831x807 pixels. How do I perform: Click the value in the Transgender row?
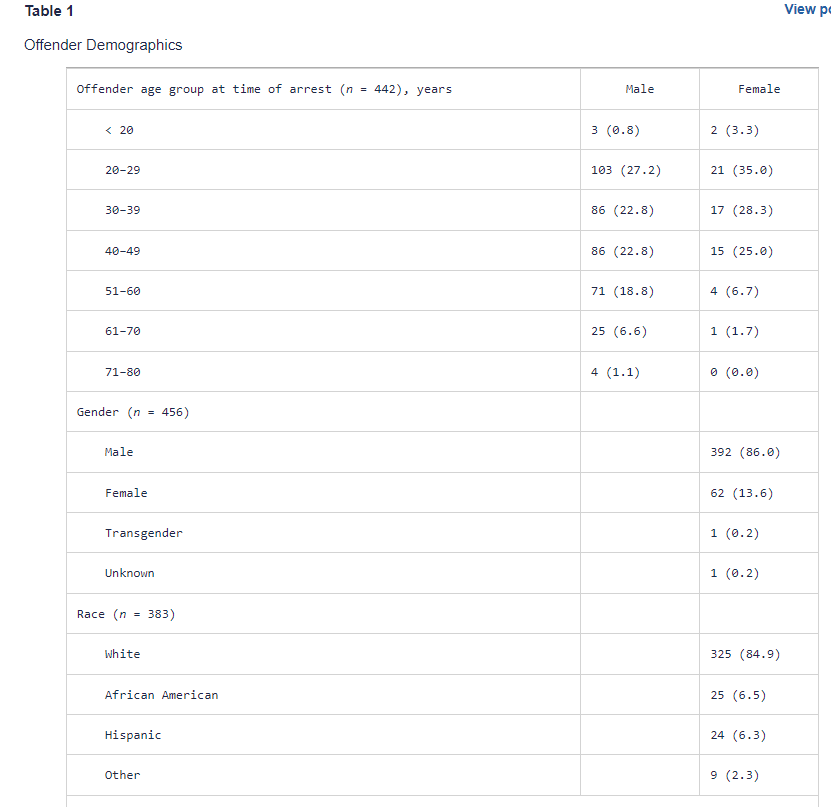click(x=735, y=533)
